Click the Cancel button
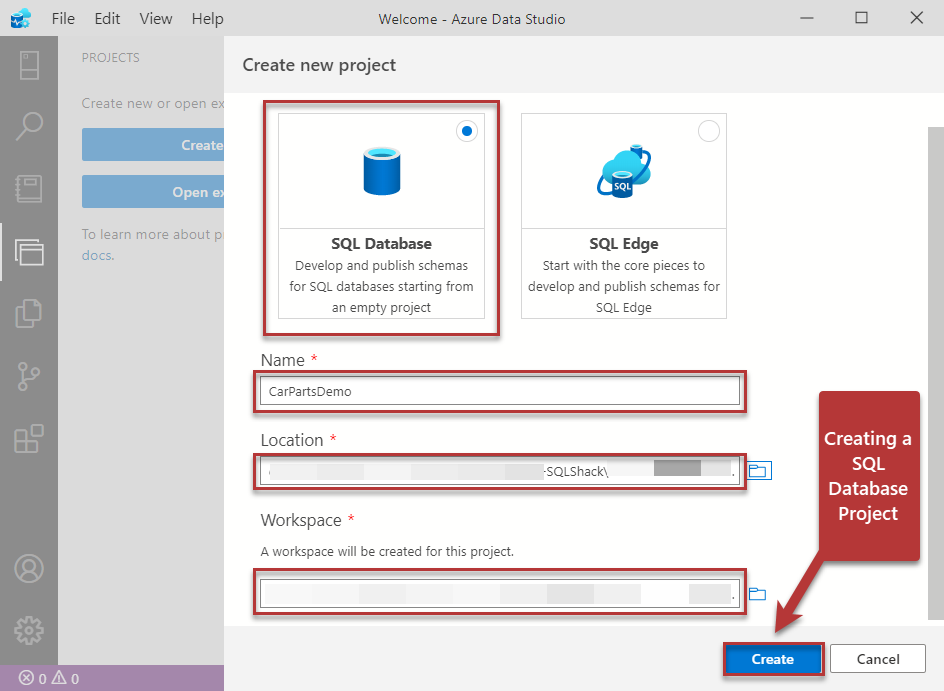Image resolution: width=944 pixels, height=691 pixels. click(x=877, y=659)
